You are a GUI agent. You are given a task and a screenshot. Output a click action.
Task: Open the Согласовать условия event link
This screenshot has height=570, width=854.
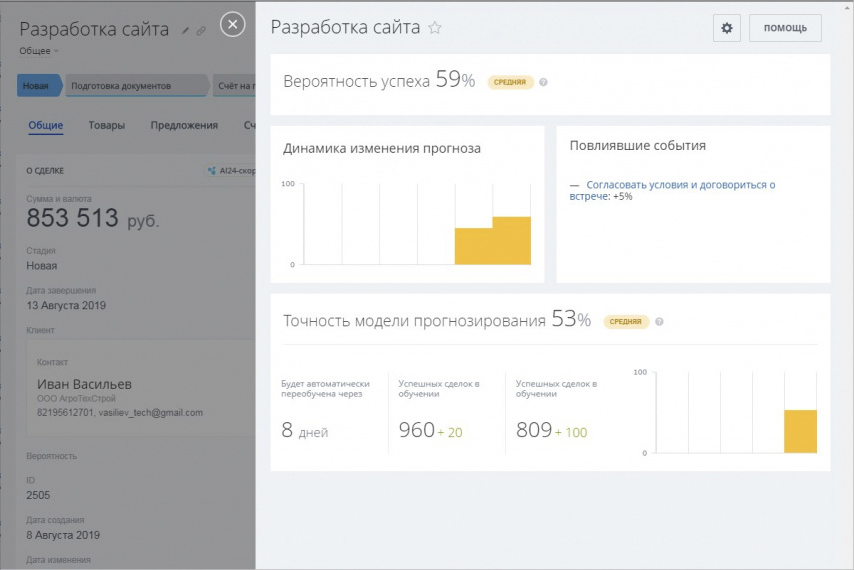coord(680,185)
